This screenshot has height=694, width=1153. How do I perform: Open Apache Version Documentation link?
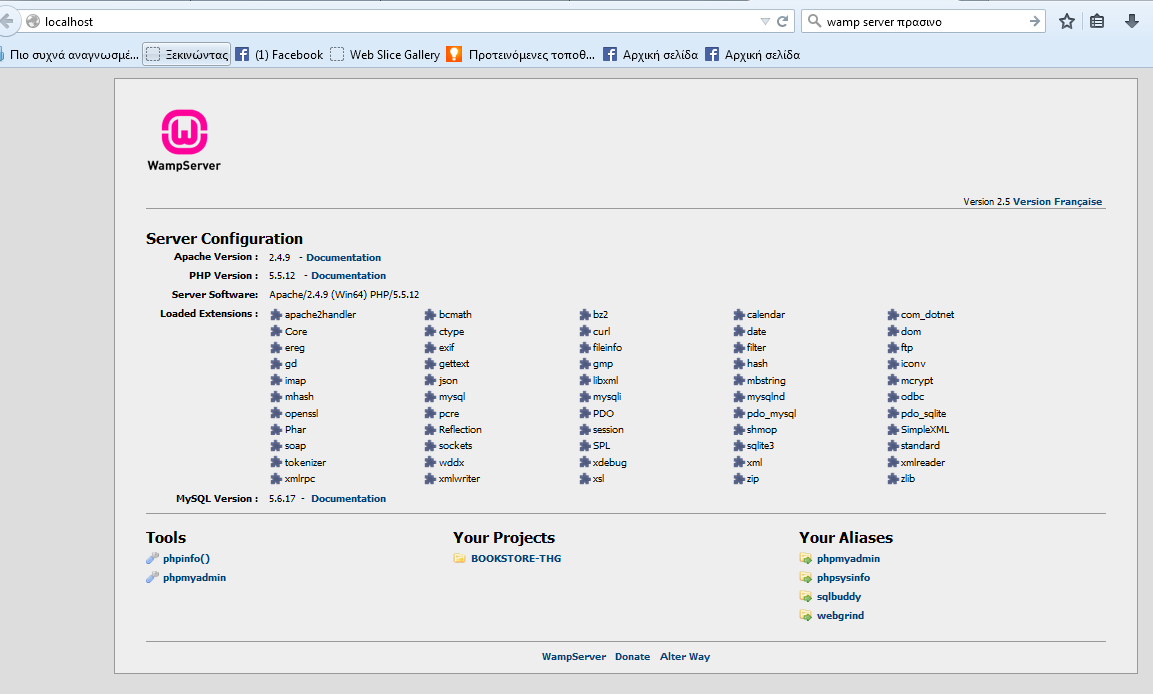point(343,257)
